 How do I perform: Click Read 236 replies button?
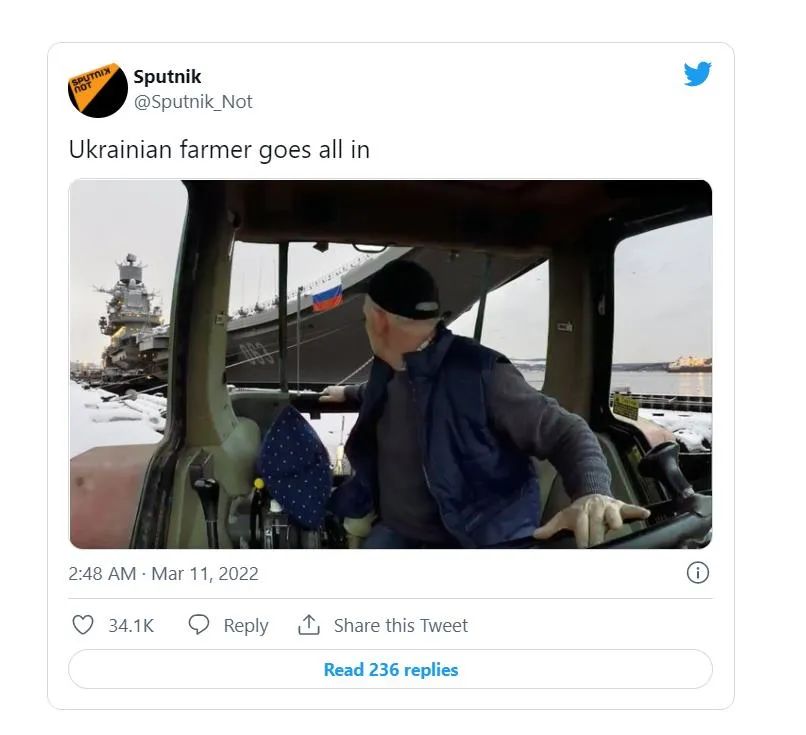point(391,669)
